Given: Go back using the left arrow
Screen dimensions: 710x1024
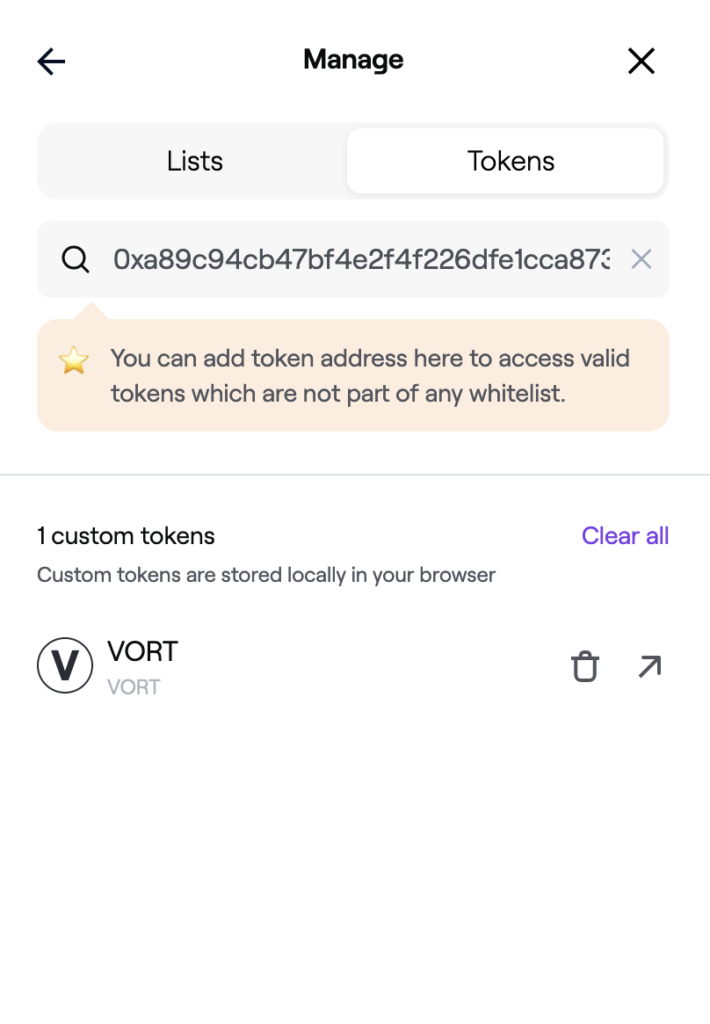Looking at the screenshot, I should coord(51,62).
